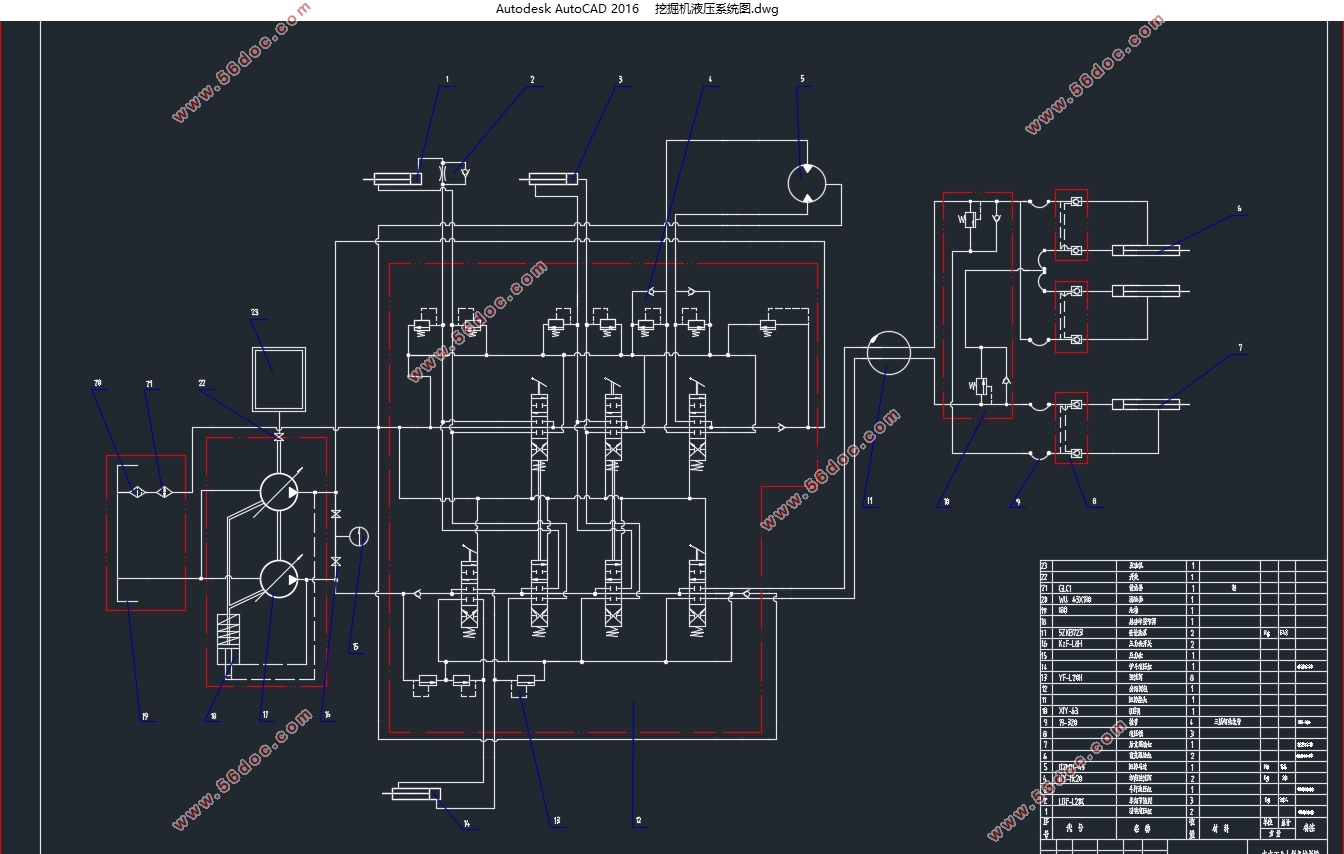Select callout number 5 above the motor

click(802, 78)
